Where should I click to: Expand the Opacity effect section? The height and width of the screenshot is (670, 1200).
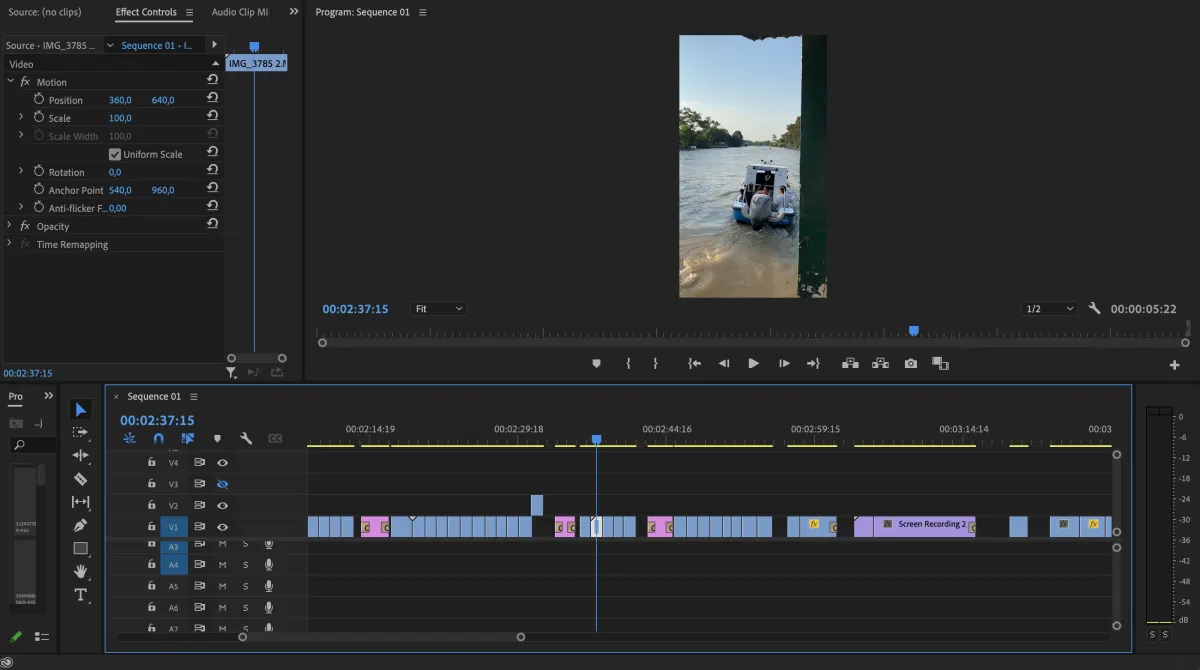[x=10, y=225]
